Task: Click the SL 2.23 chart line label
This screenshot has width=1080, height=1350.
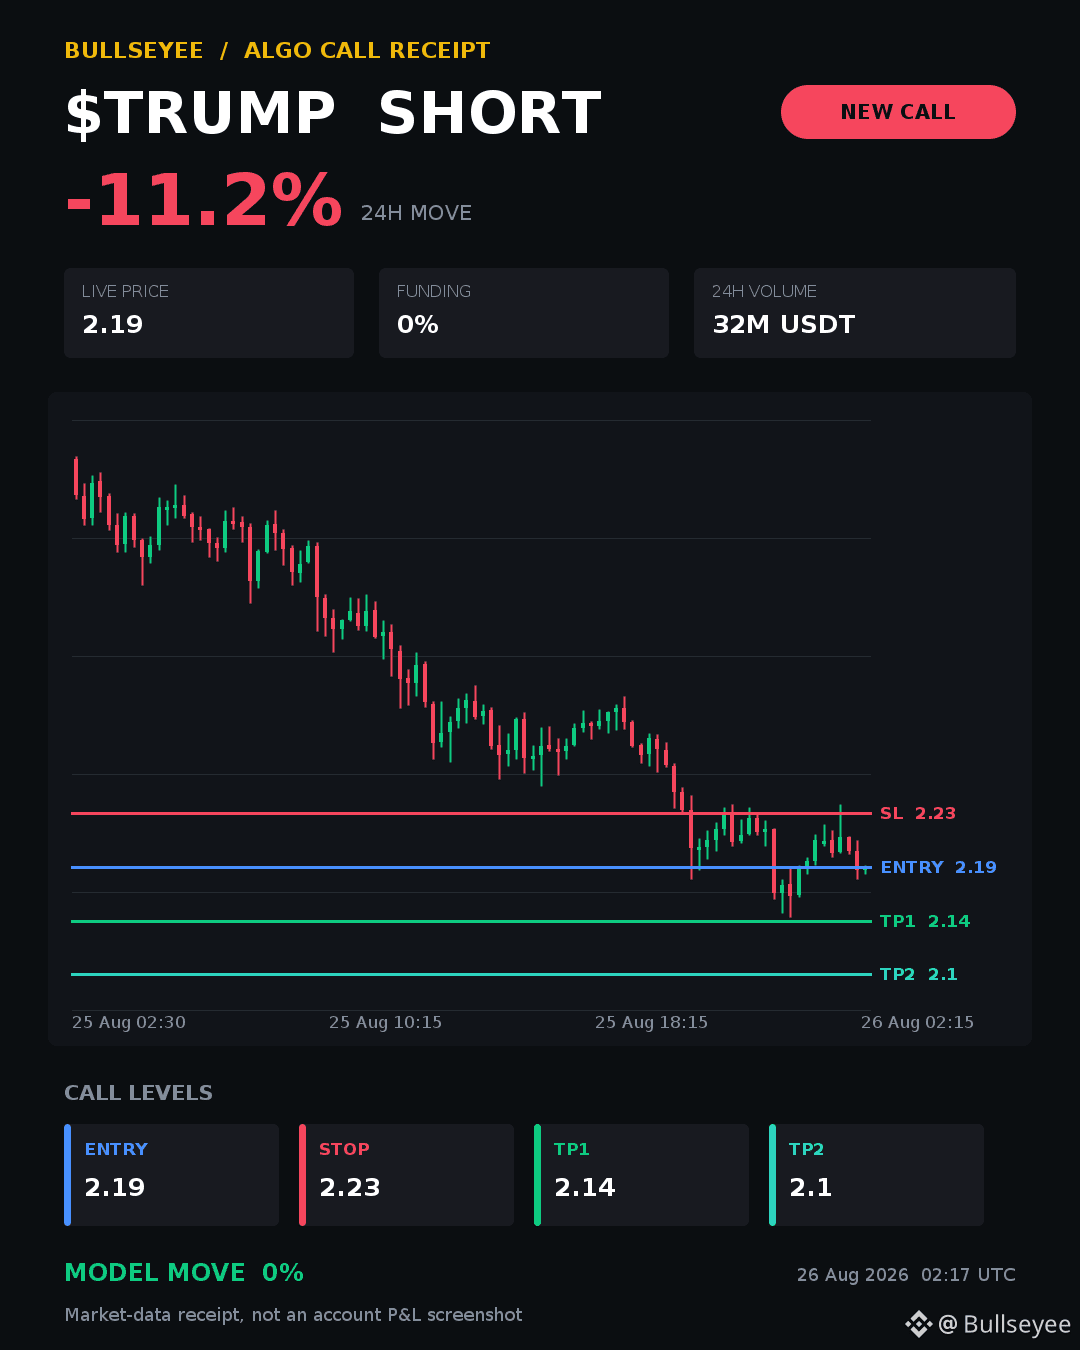Action: 918,814
